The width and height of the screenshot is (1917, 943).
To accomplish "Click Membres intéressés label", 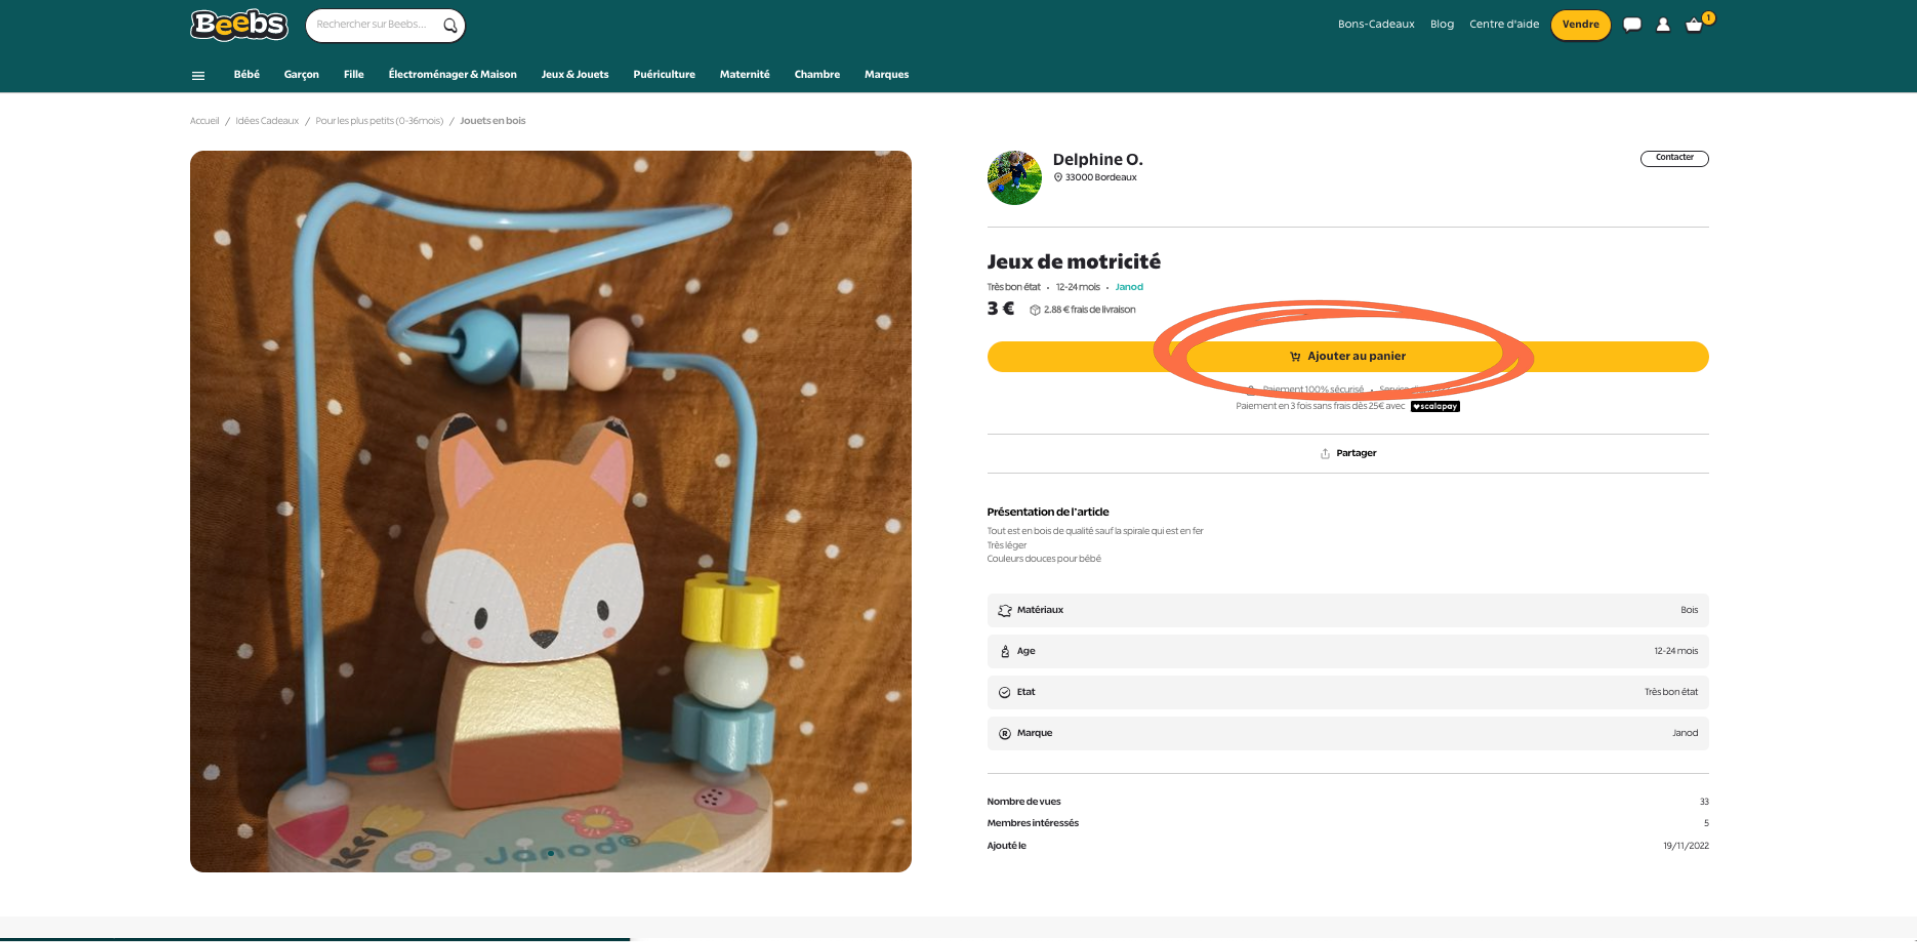I will point(1033,823).
